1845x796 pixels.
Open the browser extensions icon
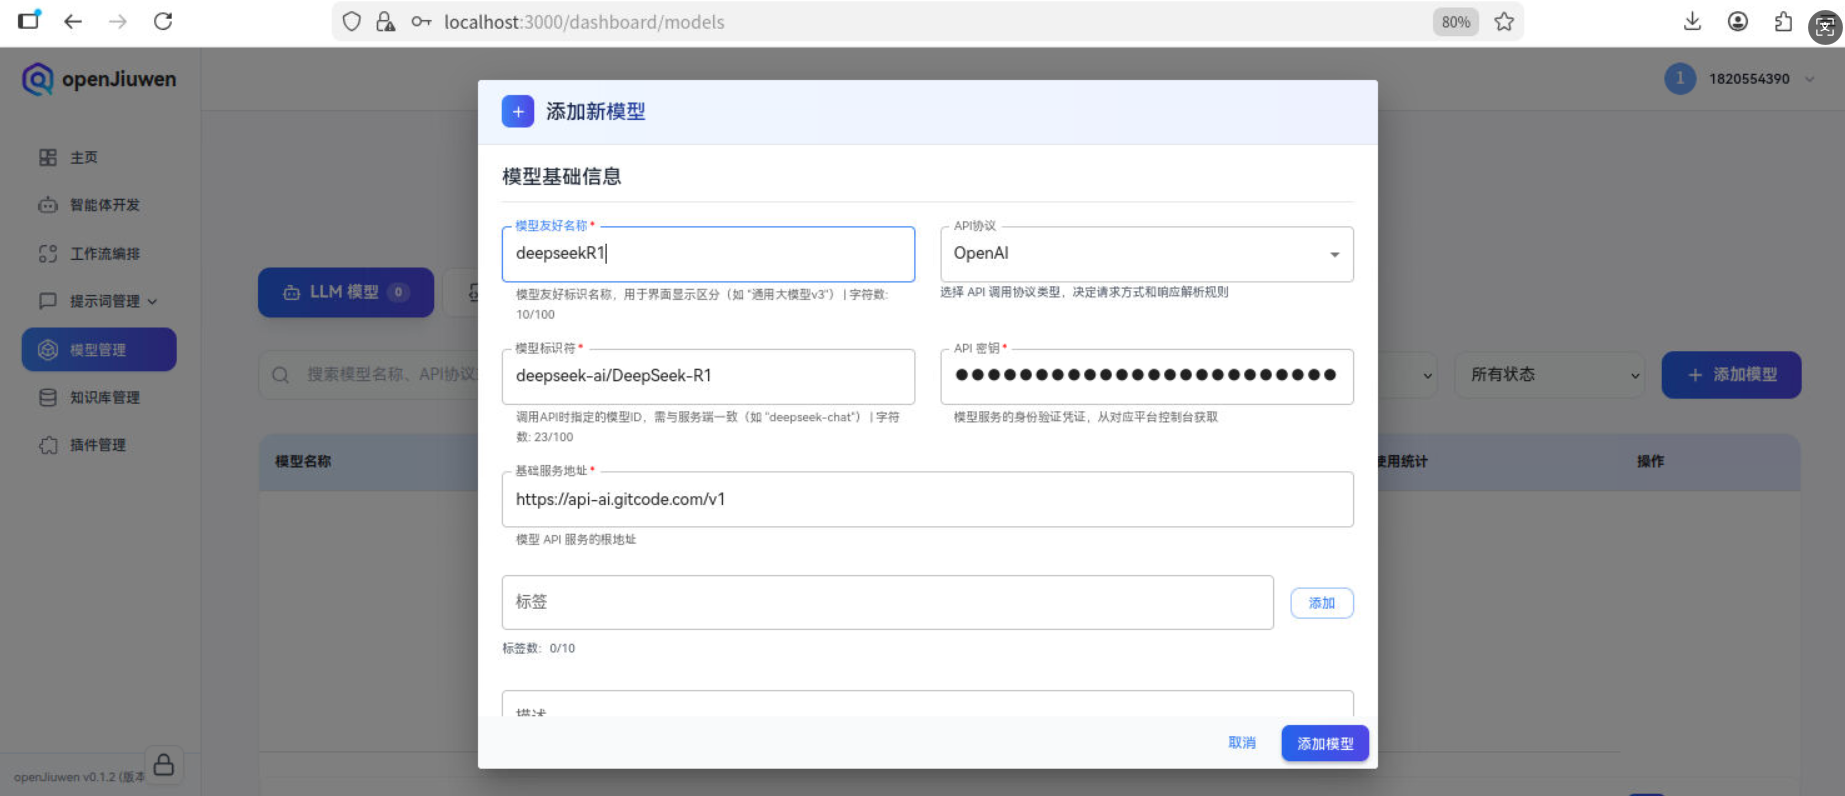click(x=1783, y=21)
